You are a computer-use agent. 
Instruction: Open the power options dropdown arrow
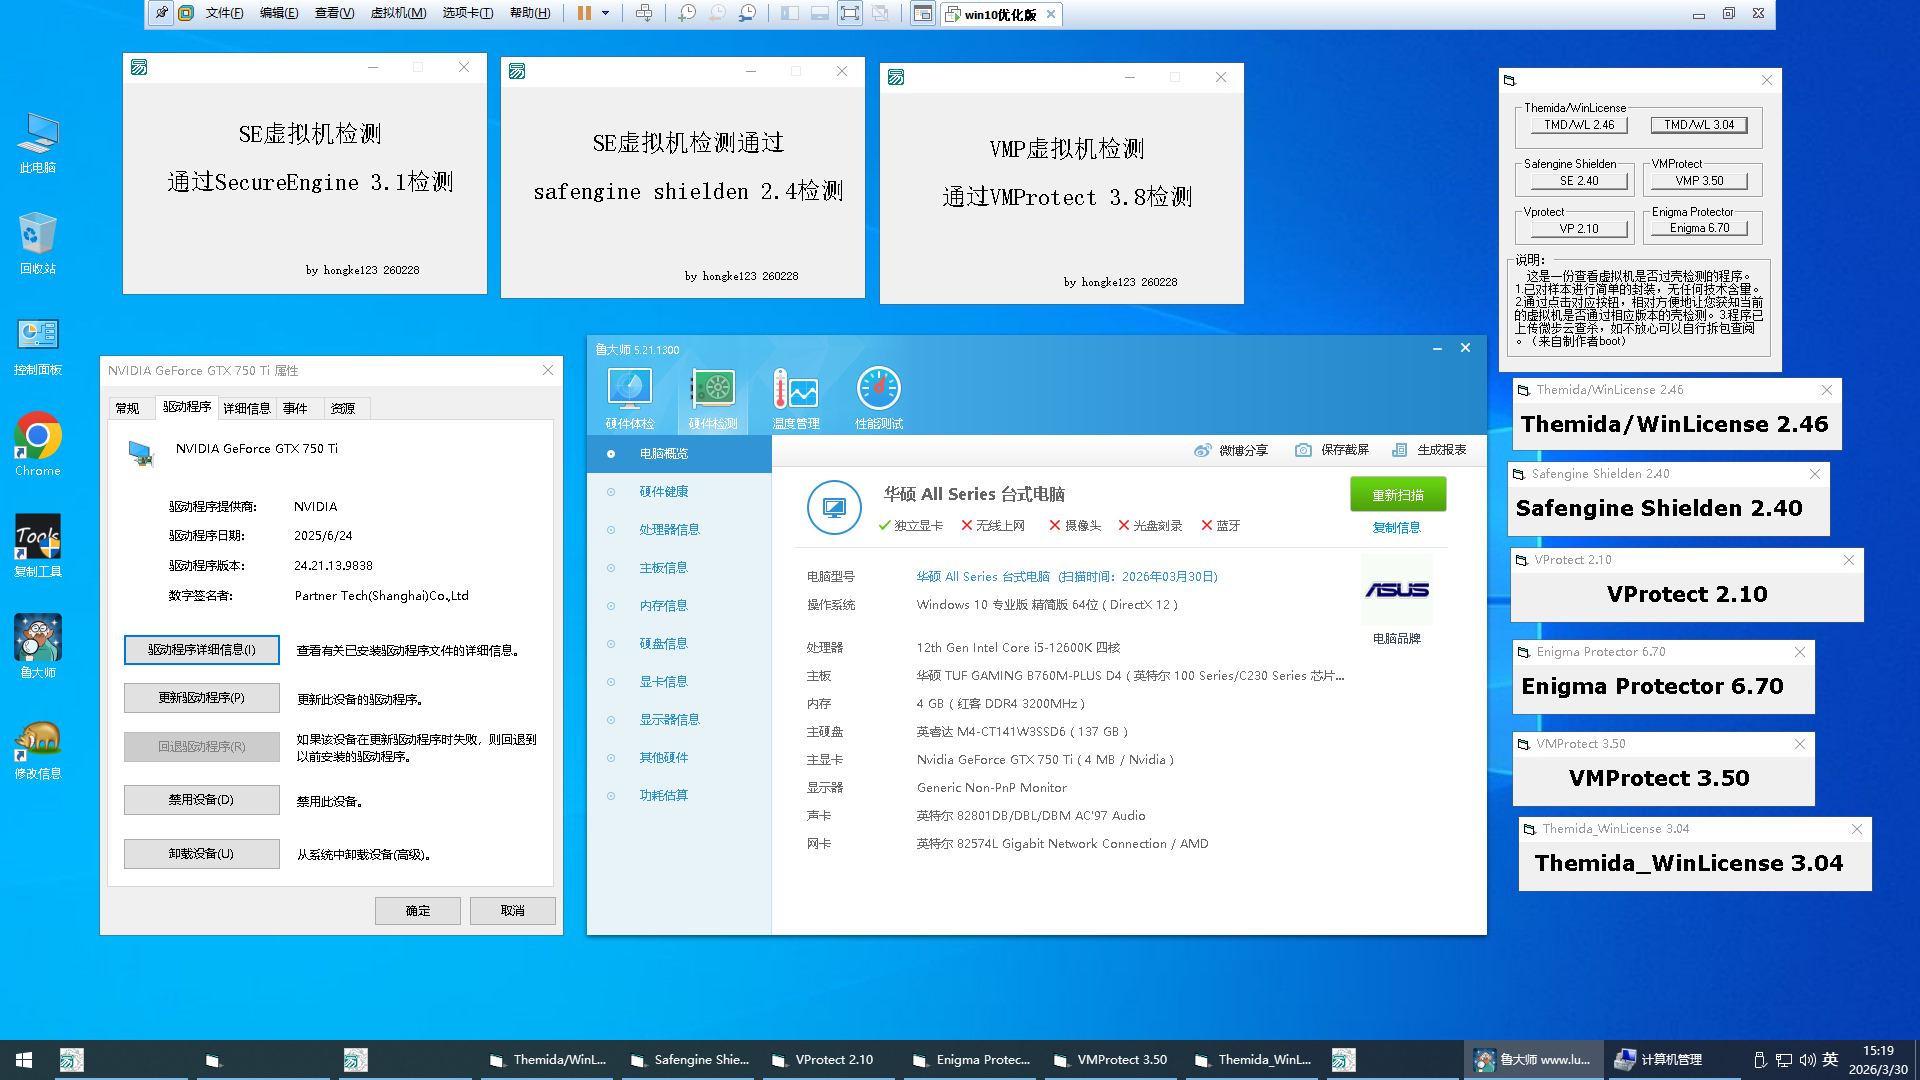605,13
